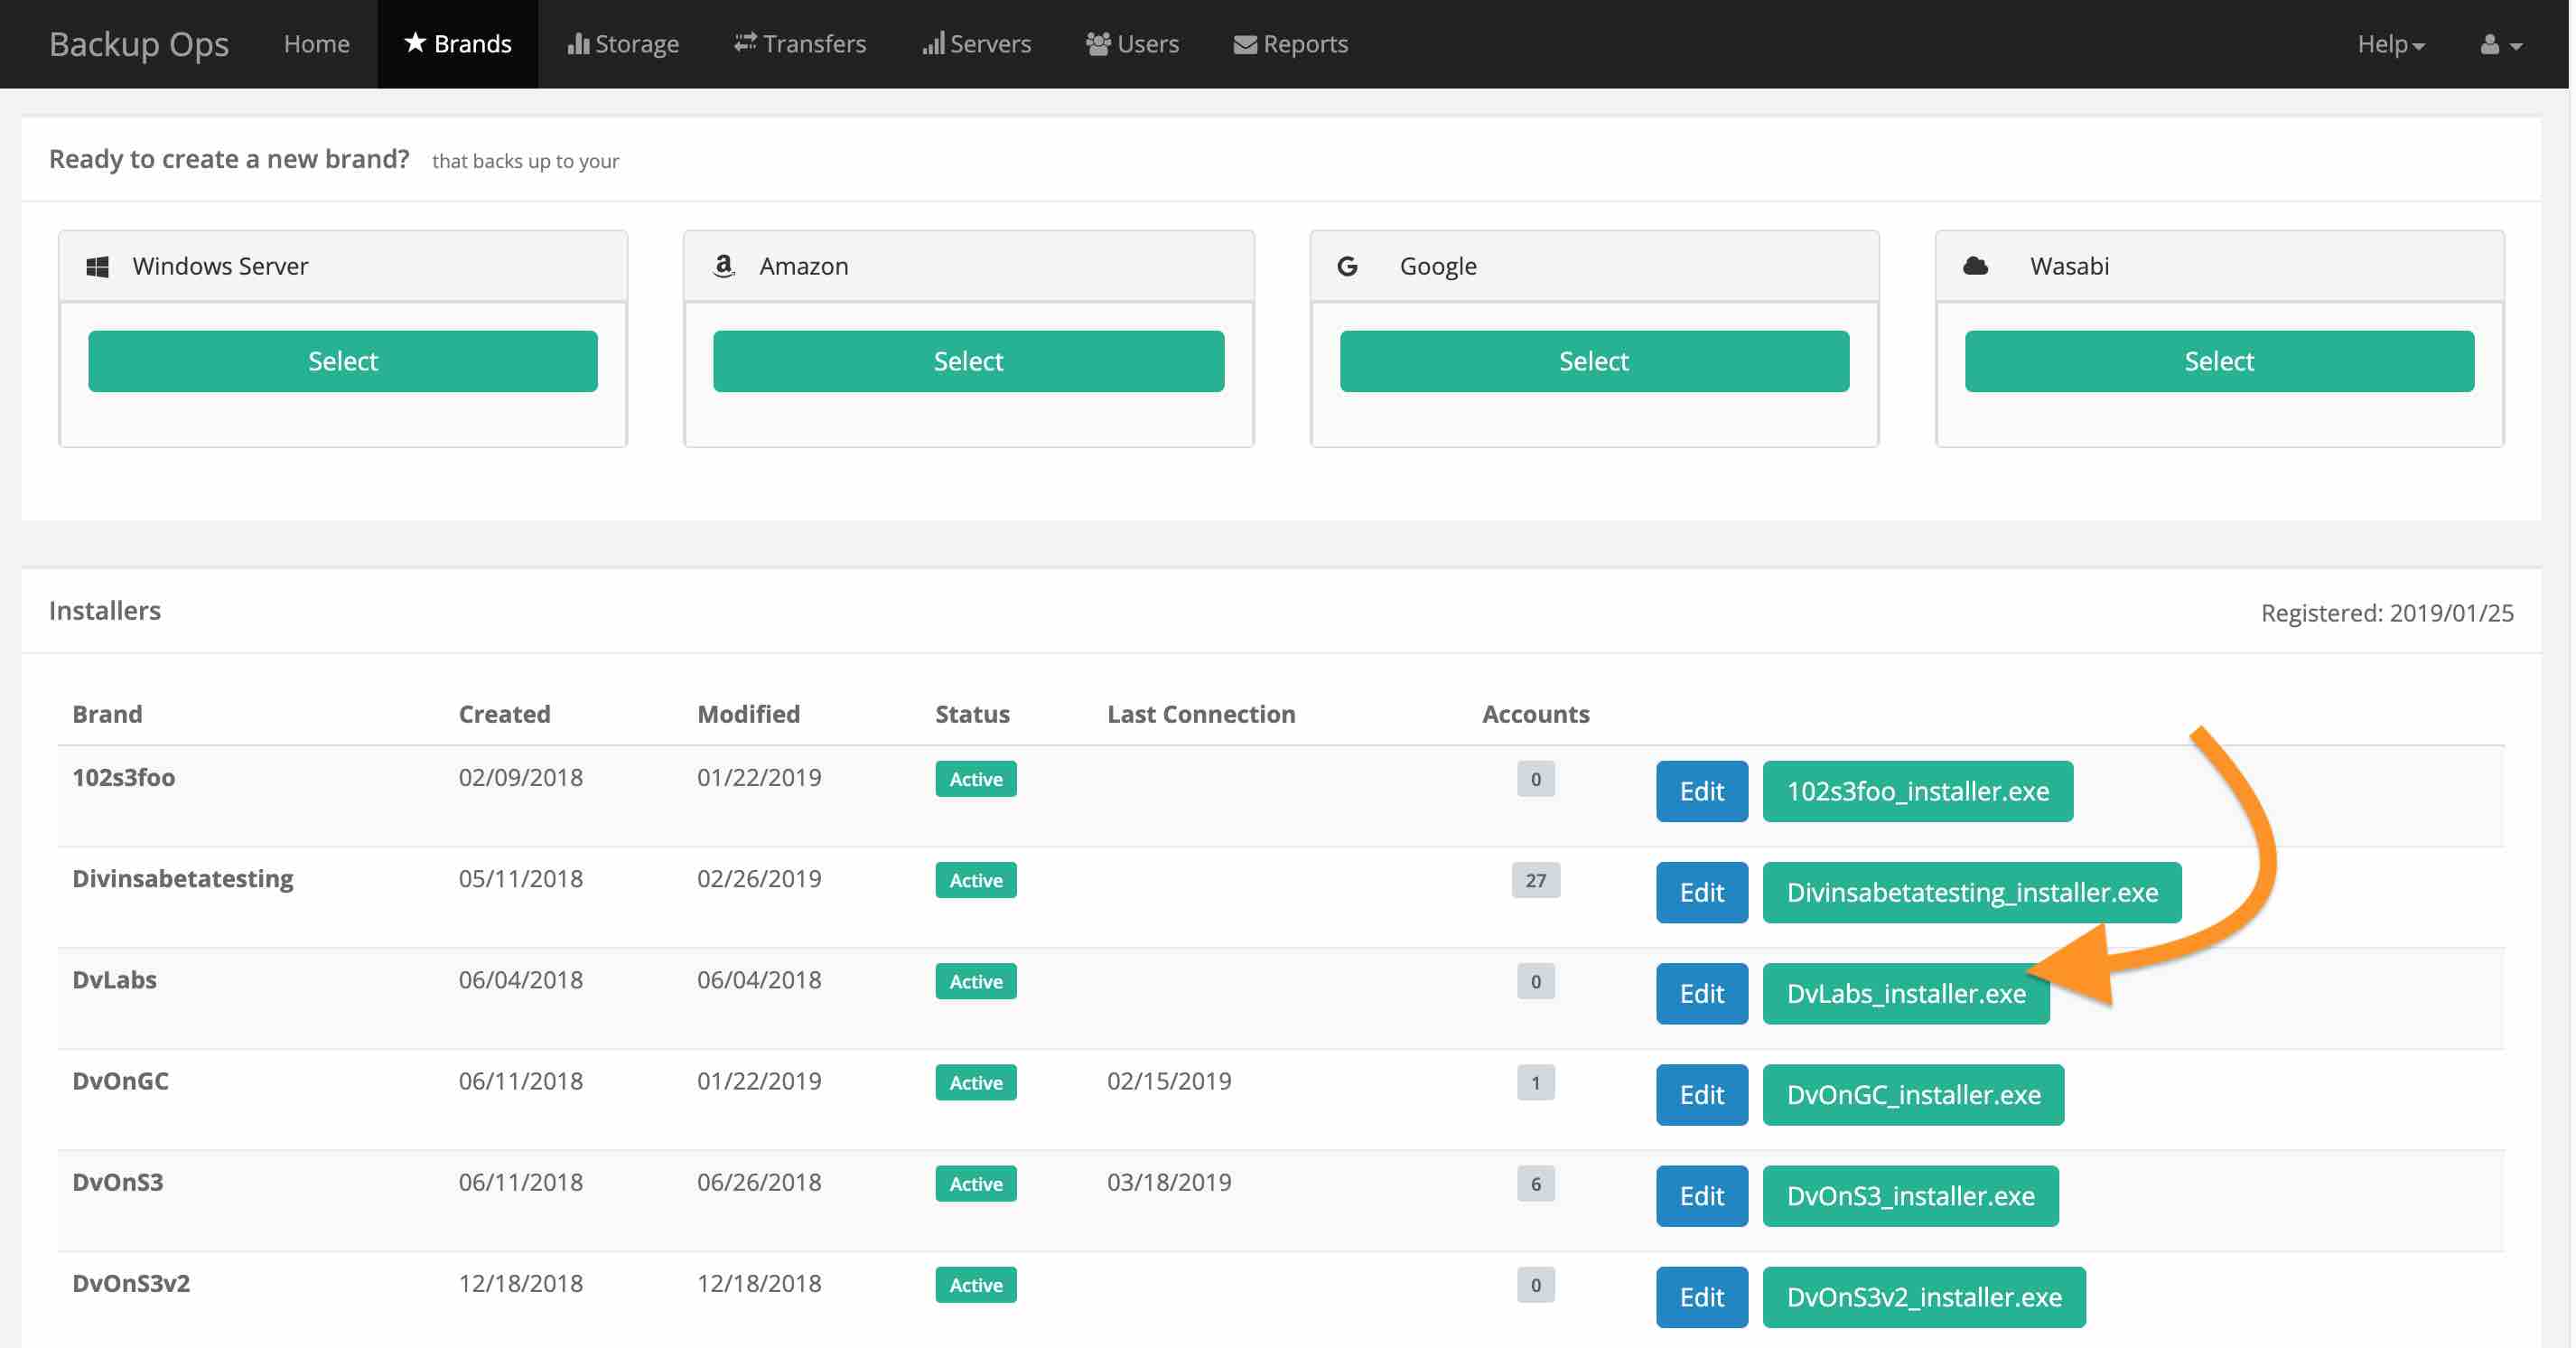Navigate to Servers
The height and width of the screenshot is (1348, 2576).
click(x=976, y=44)
